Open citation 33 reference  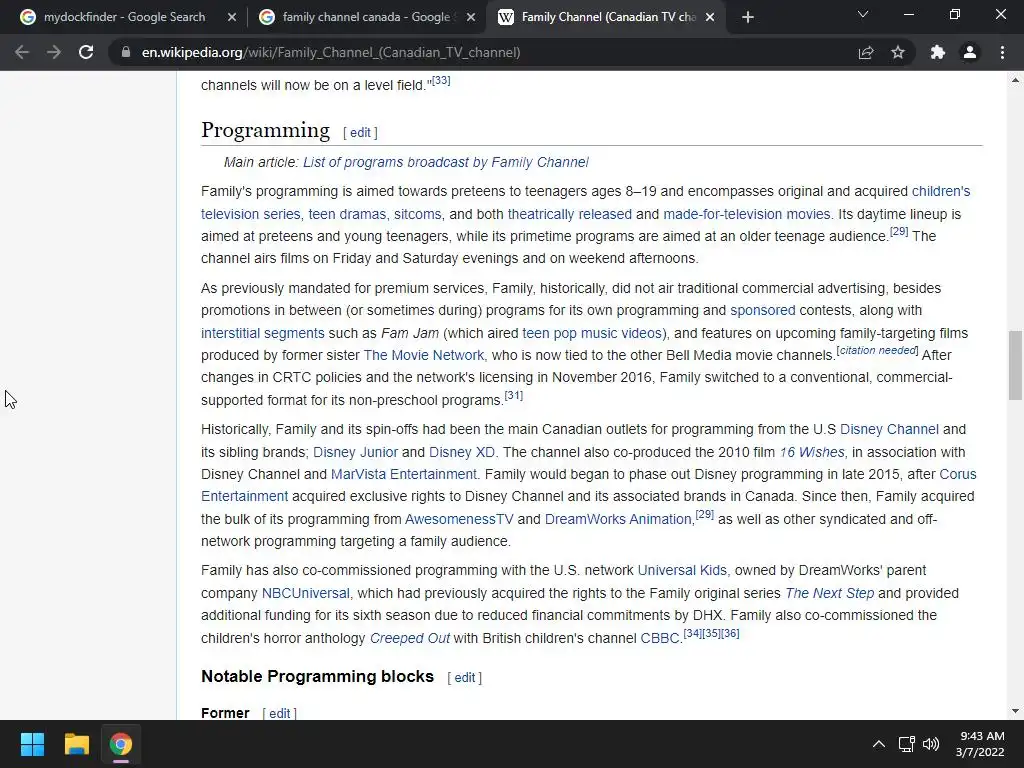[x=441, y=80]
